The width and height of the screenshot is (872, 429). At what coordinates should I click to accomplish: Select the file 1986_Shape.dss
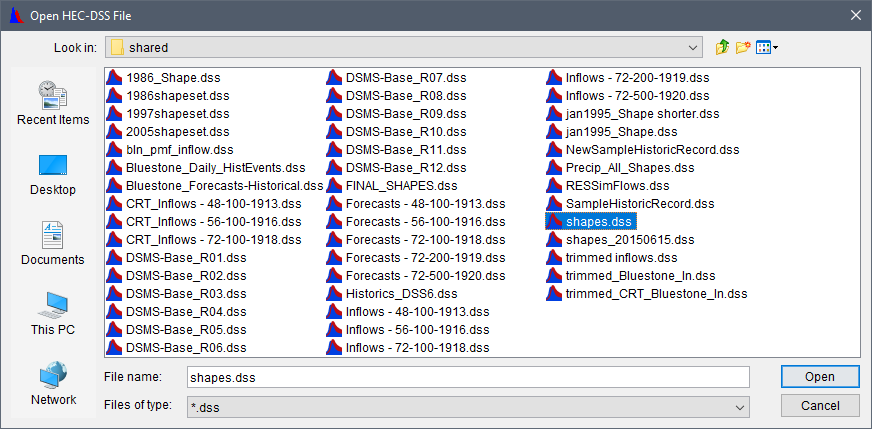point(174,78)
